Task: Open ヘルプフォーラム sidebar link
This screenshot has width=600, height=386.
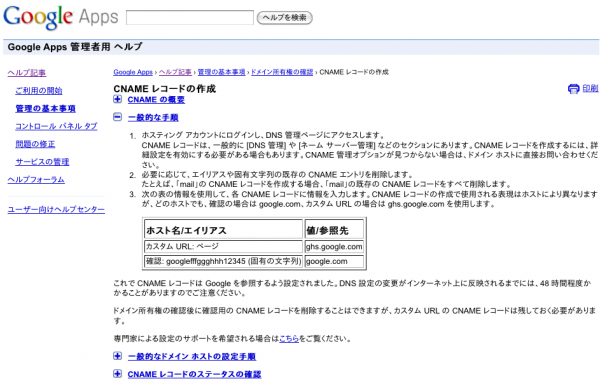Action: tap(36, 180)
